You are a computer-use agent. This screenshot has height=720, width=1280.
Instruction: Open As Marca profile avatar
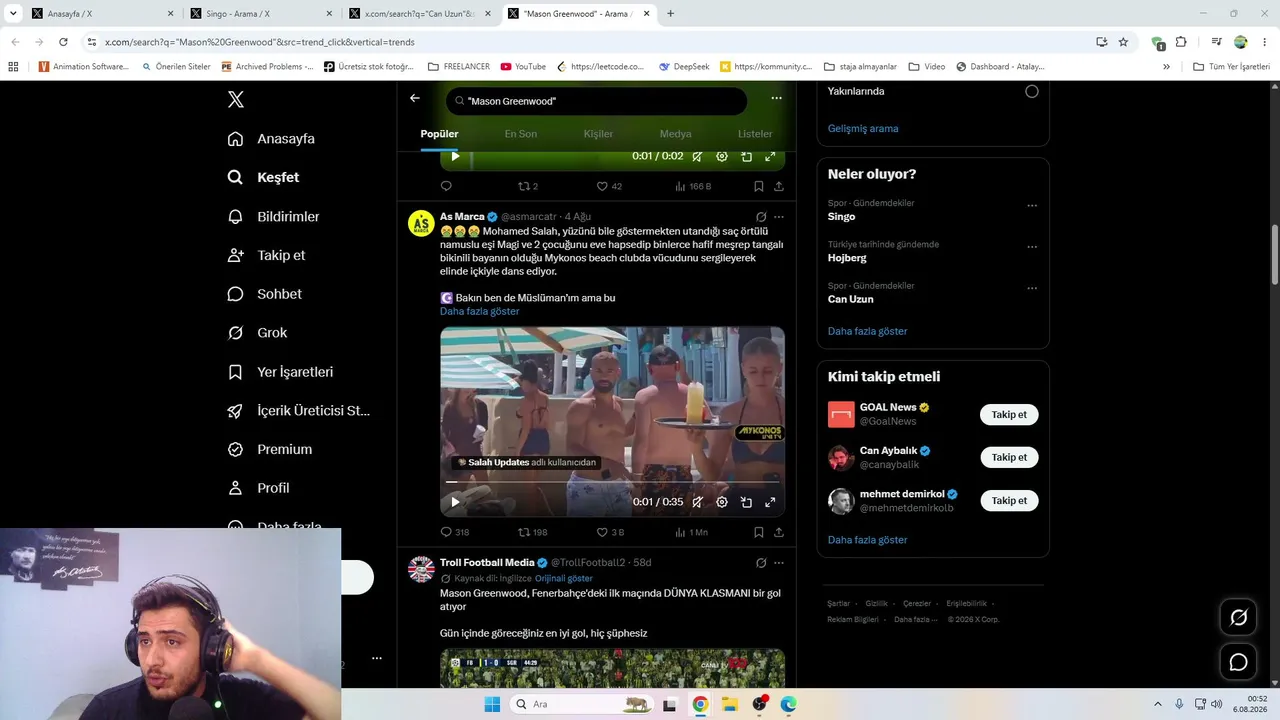(x=421, y=223)
